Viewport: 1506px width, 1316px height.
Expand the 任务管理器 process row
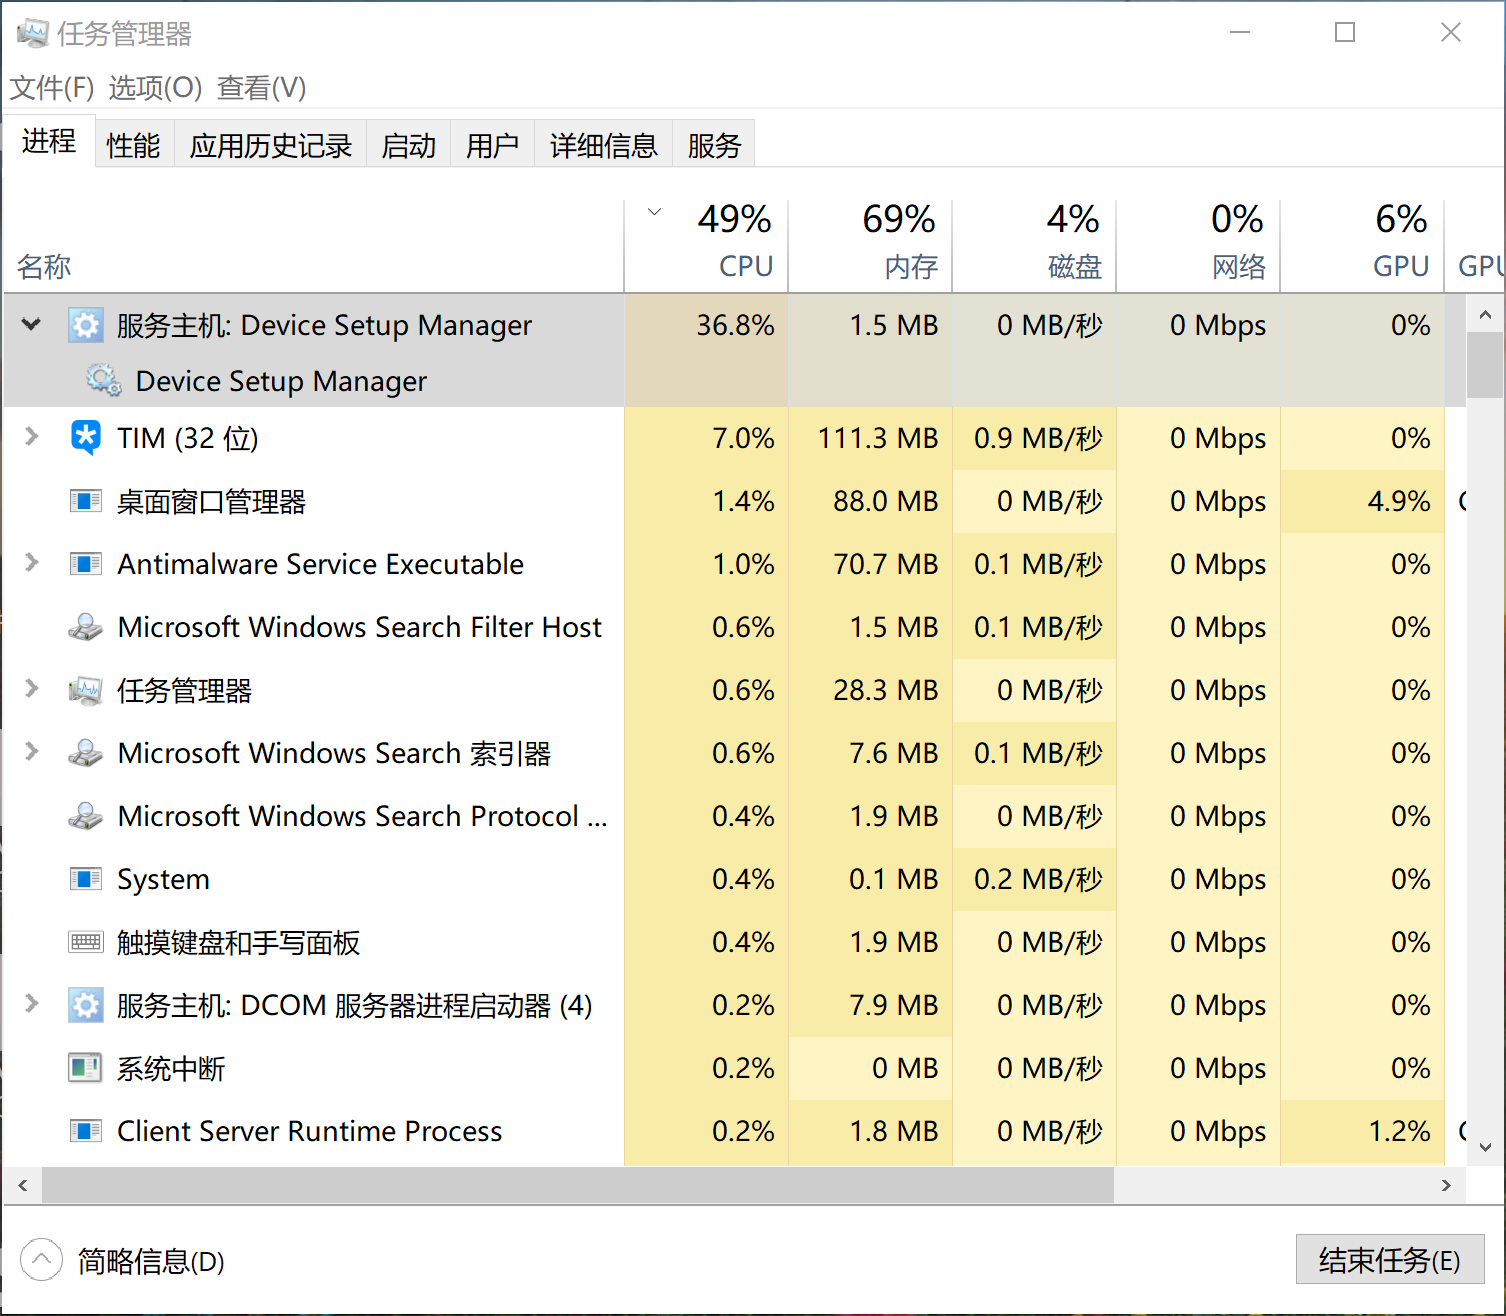click(x=32, y=689)
